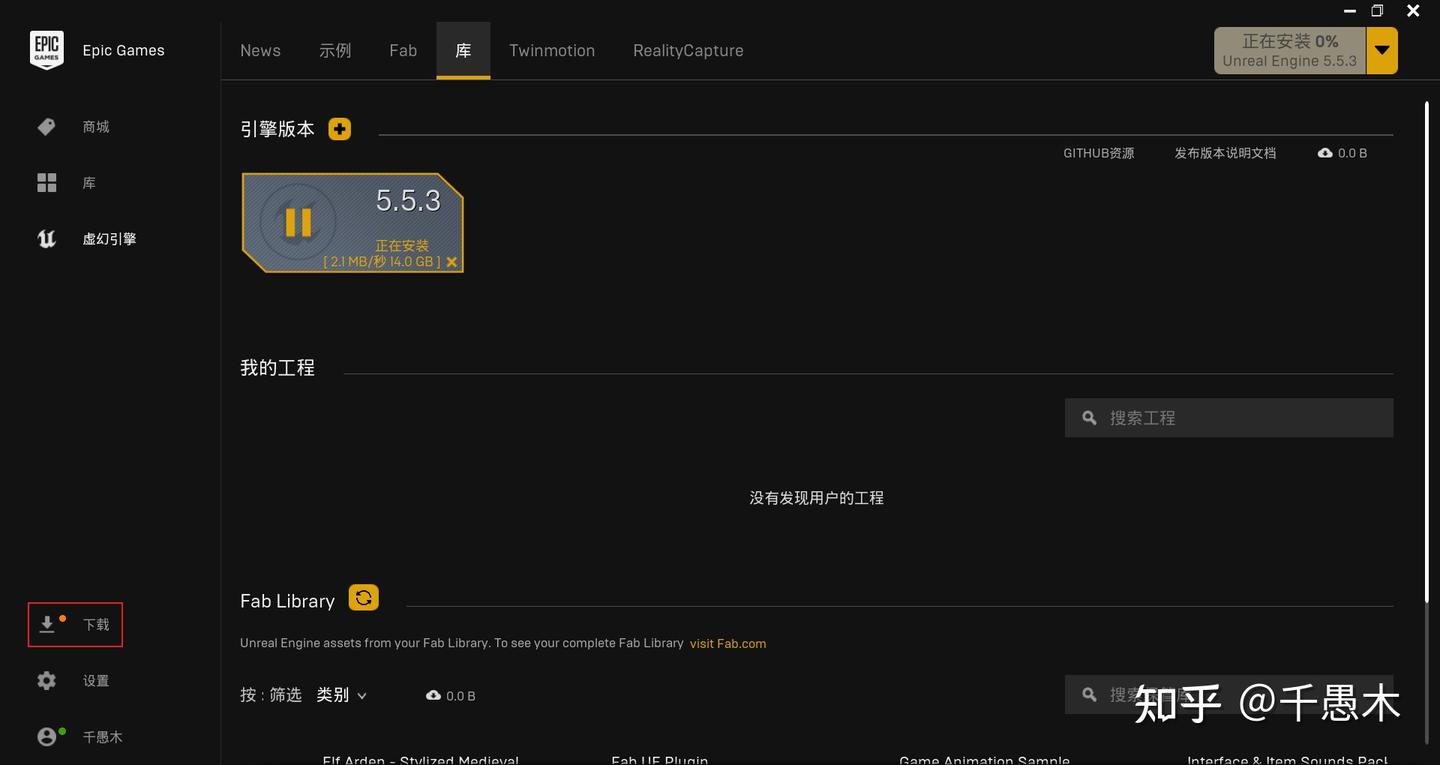Expand the Unreal Engine 5.5.3 install dropdown

tap(1382, 49)
